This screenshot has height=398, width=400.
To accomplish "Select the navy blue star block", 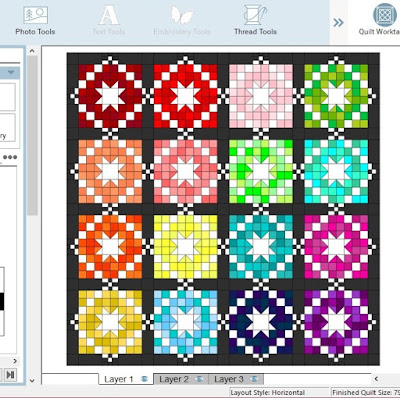I will coord(261,322).
